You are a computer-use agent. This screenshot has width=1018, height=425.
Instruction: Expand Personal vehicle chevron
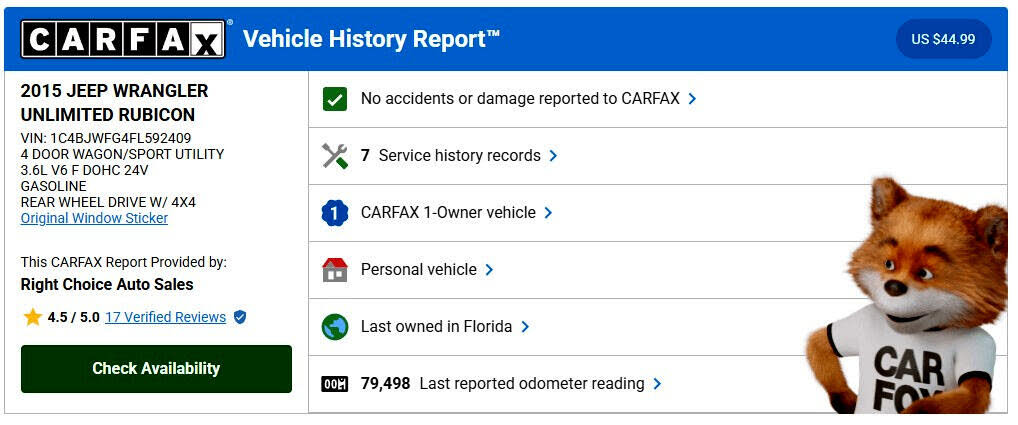489,270
